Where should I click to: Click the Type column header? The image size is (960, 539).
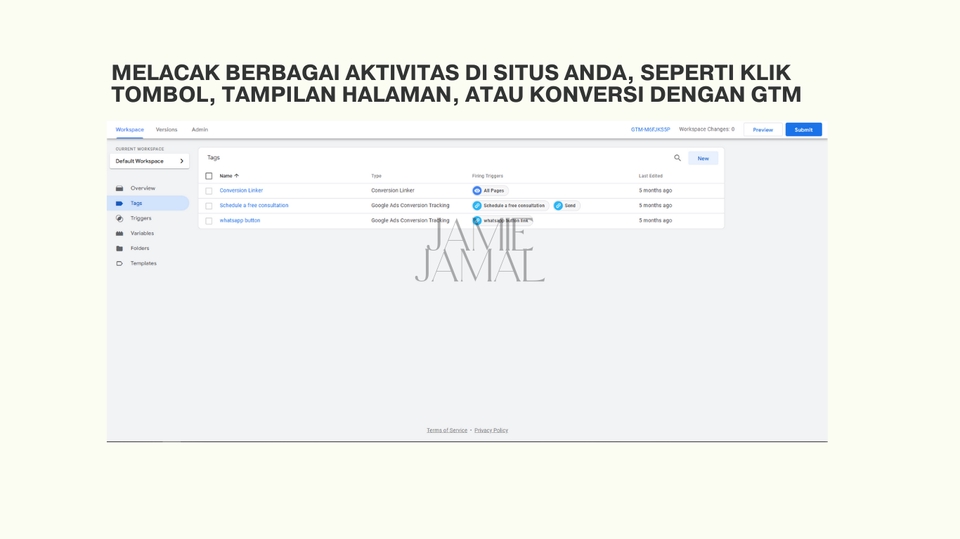coord(376,176)
